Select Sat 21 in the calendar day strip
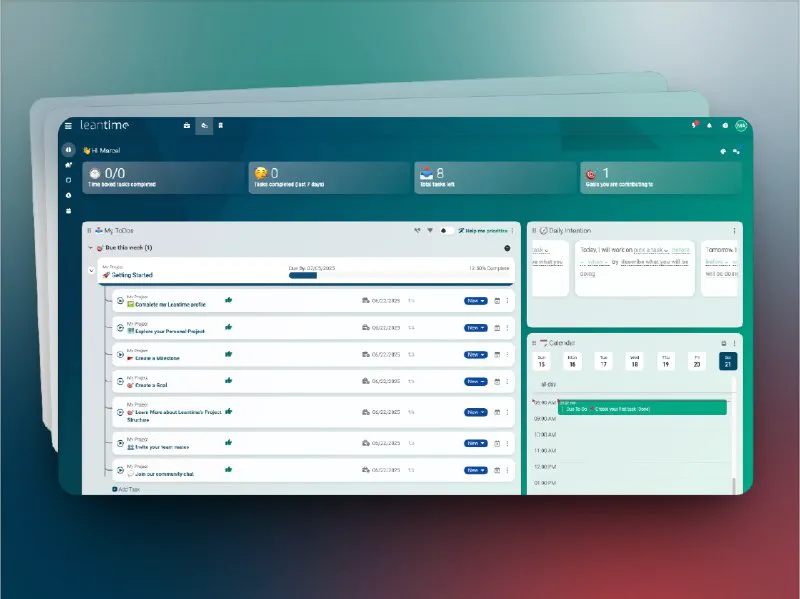The width and height of the screenshot is (800, 599). tap(727, 362)
